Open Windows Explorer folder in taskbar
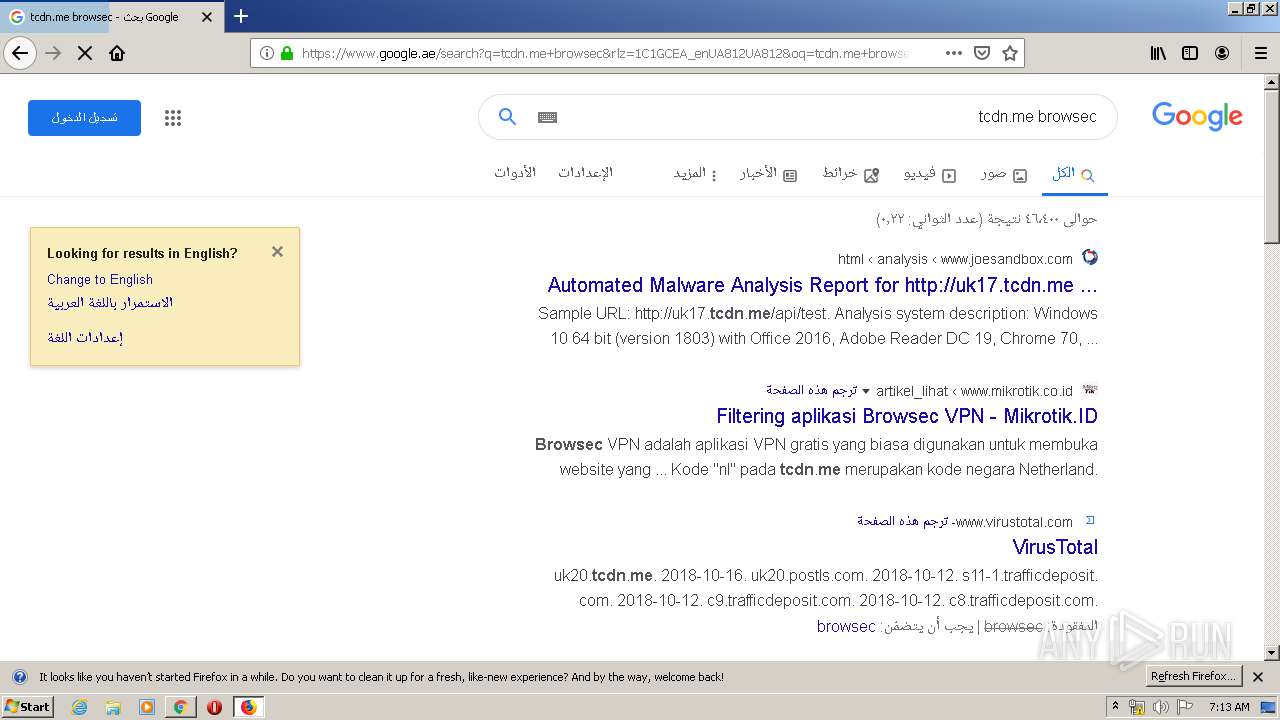1280x720 pixels. click(113, 707)
